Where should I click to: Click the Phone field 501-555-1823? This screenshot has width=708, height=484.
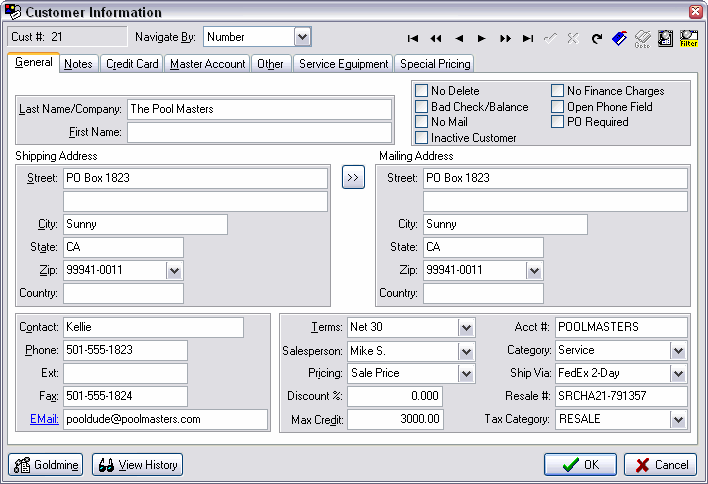pos(125,350)
